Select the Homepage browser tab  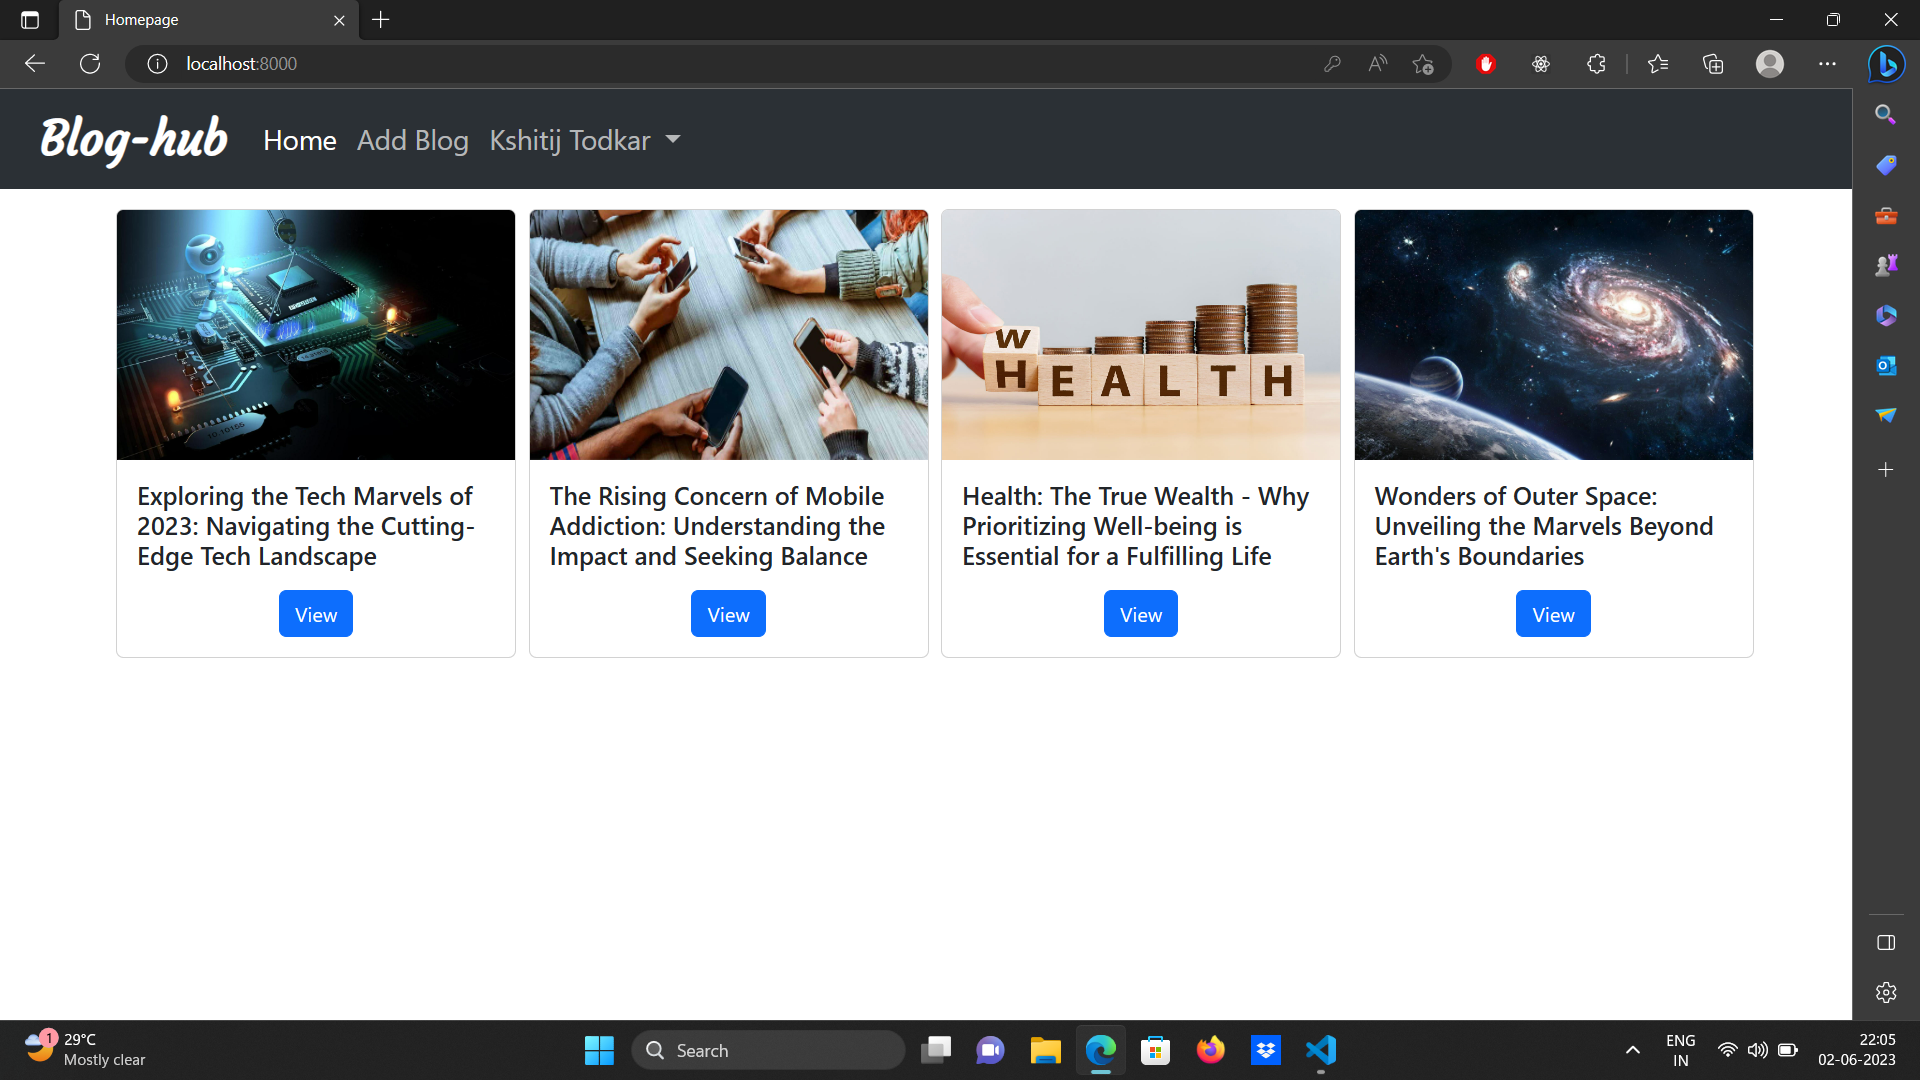pos(200,20)
